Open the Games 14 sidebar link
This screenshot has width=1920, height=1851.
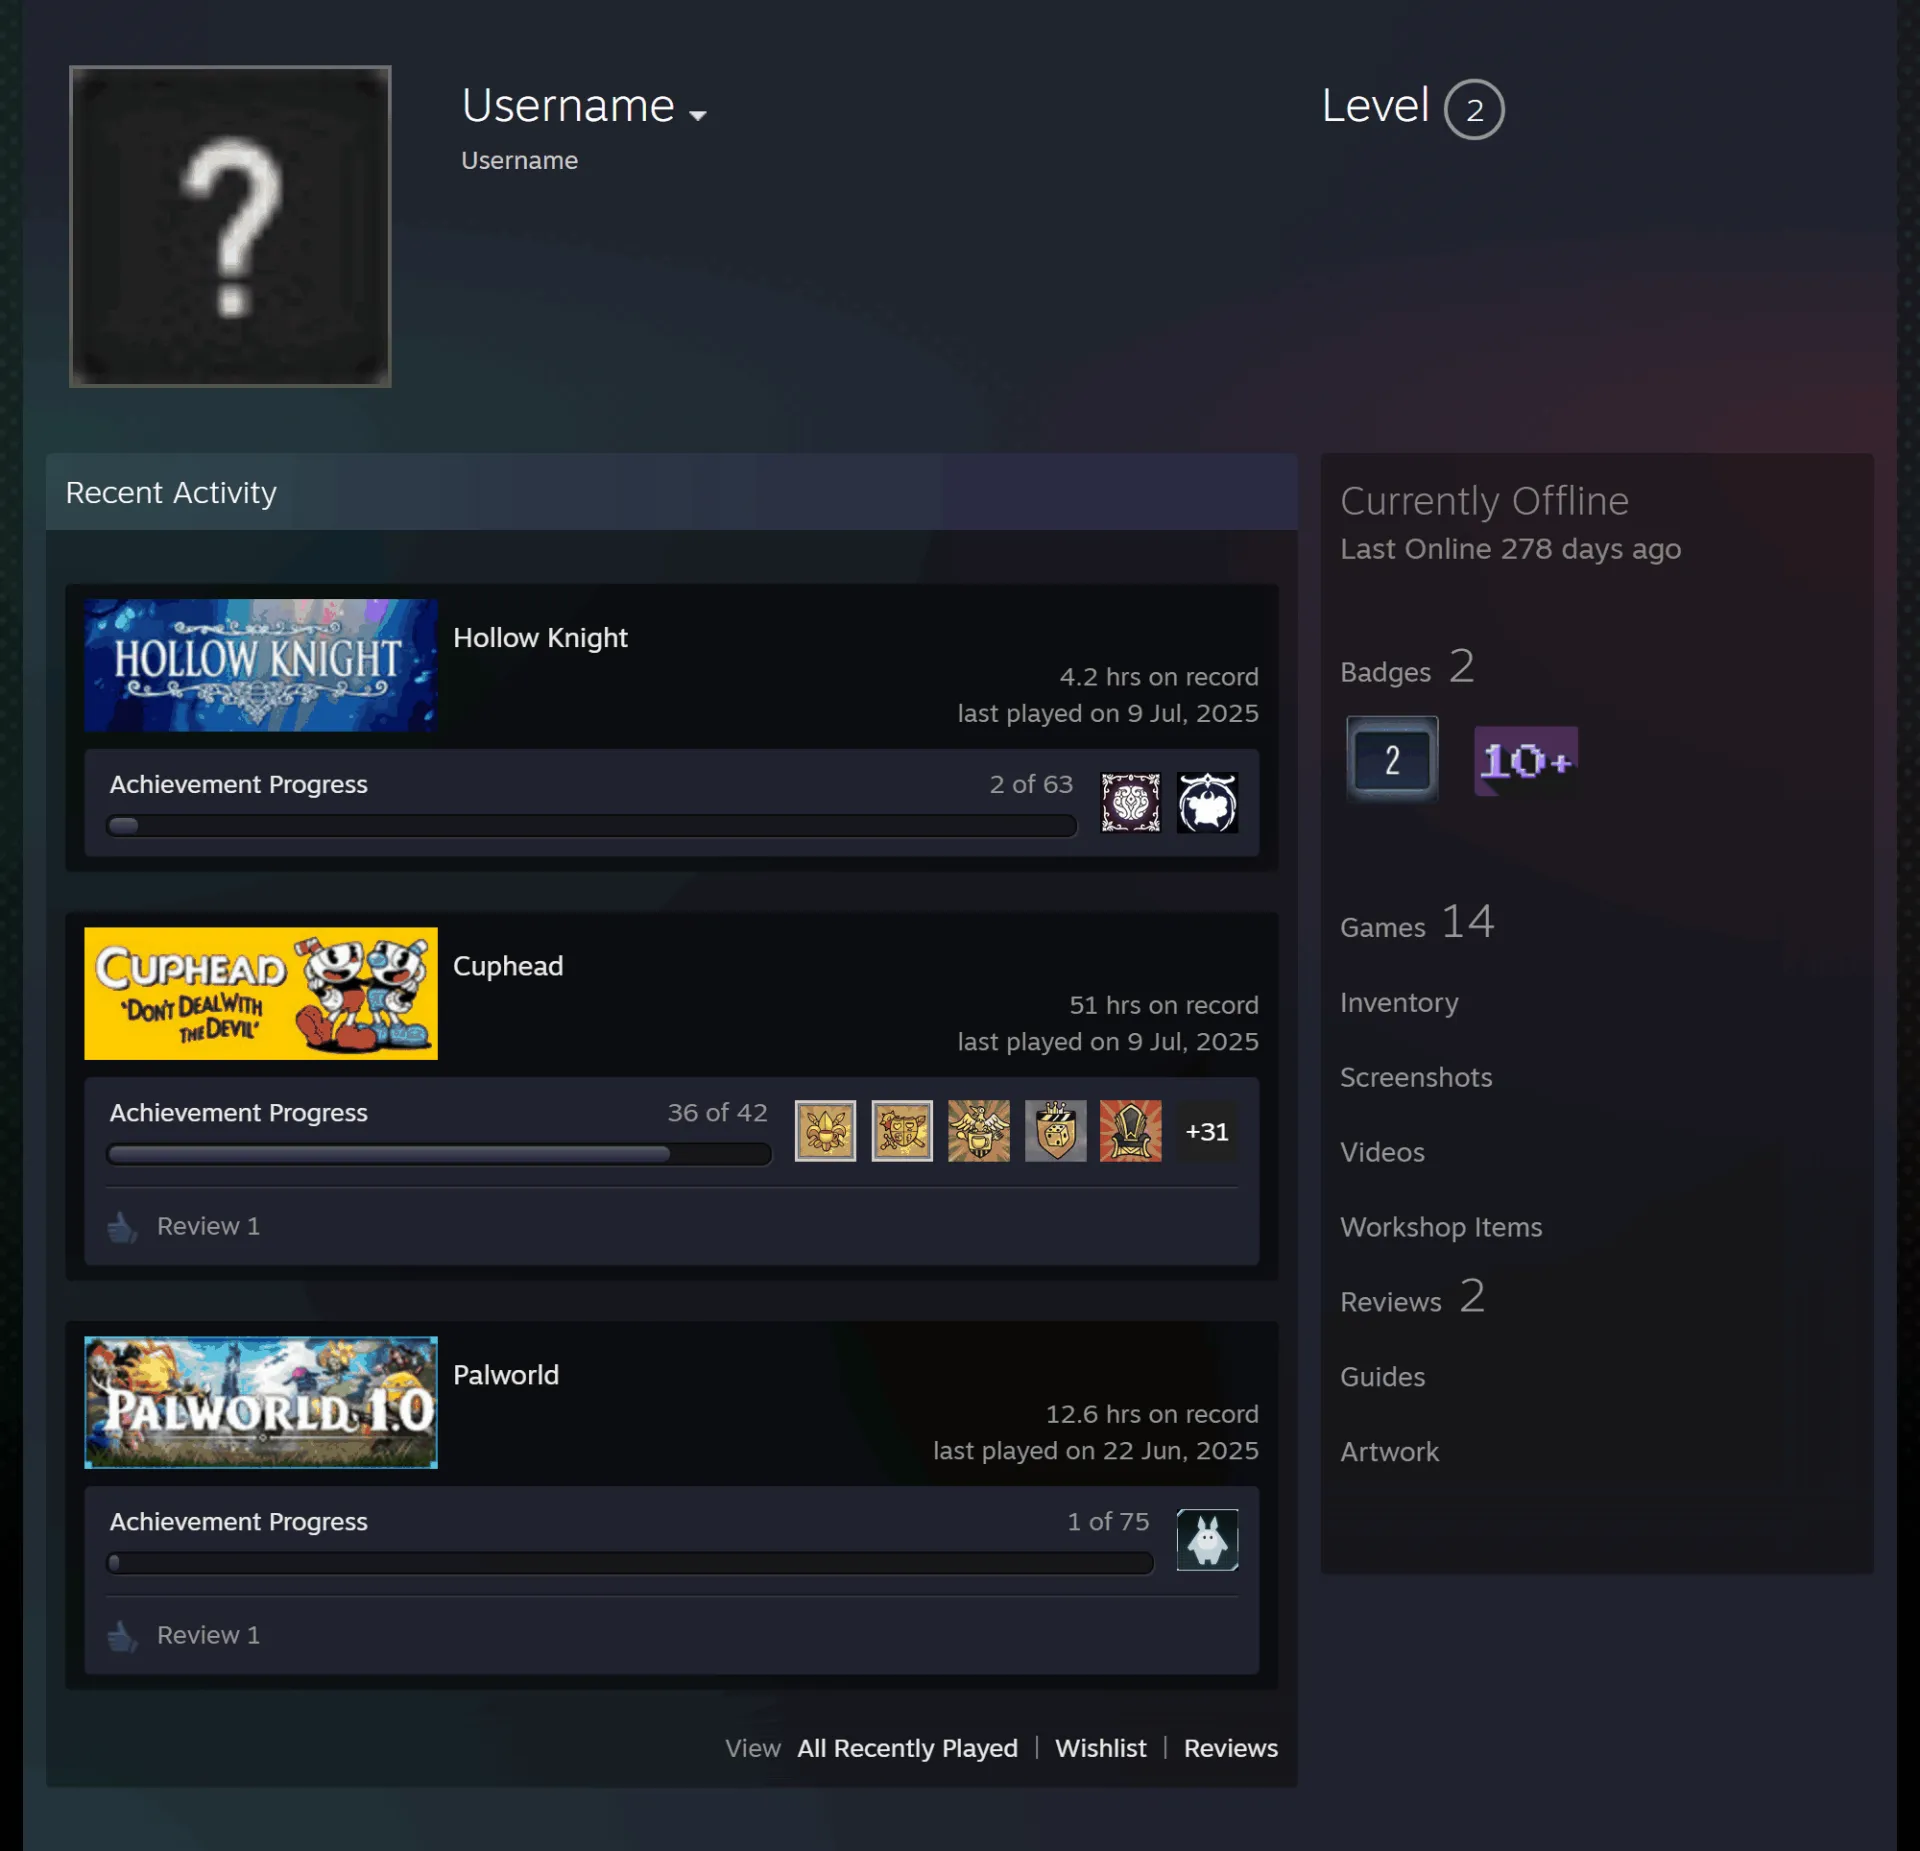click(1417, 923)
